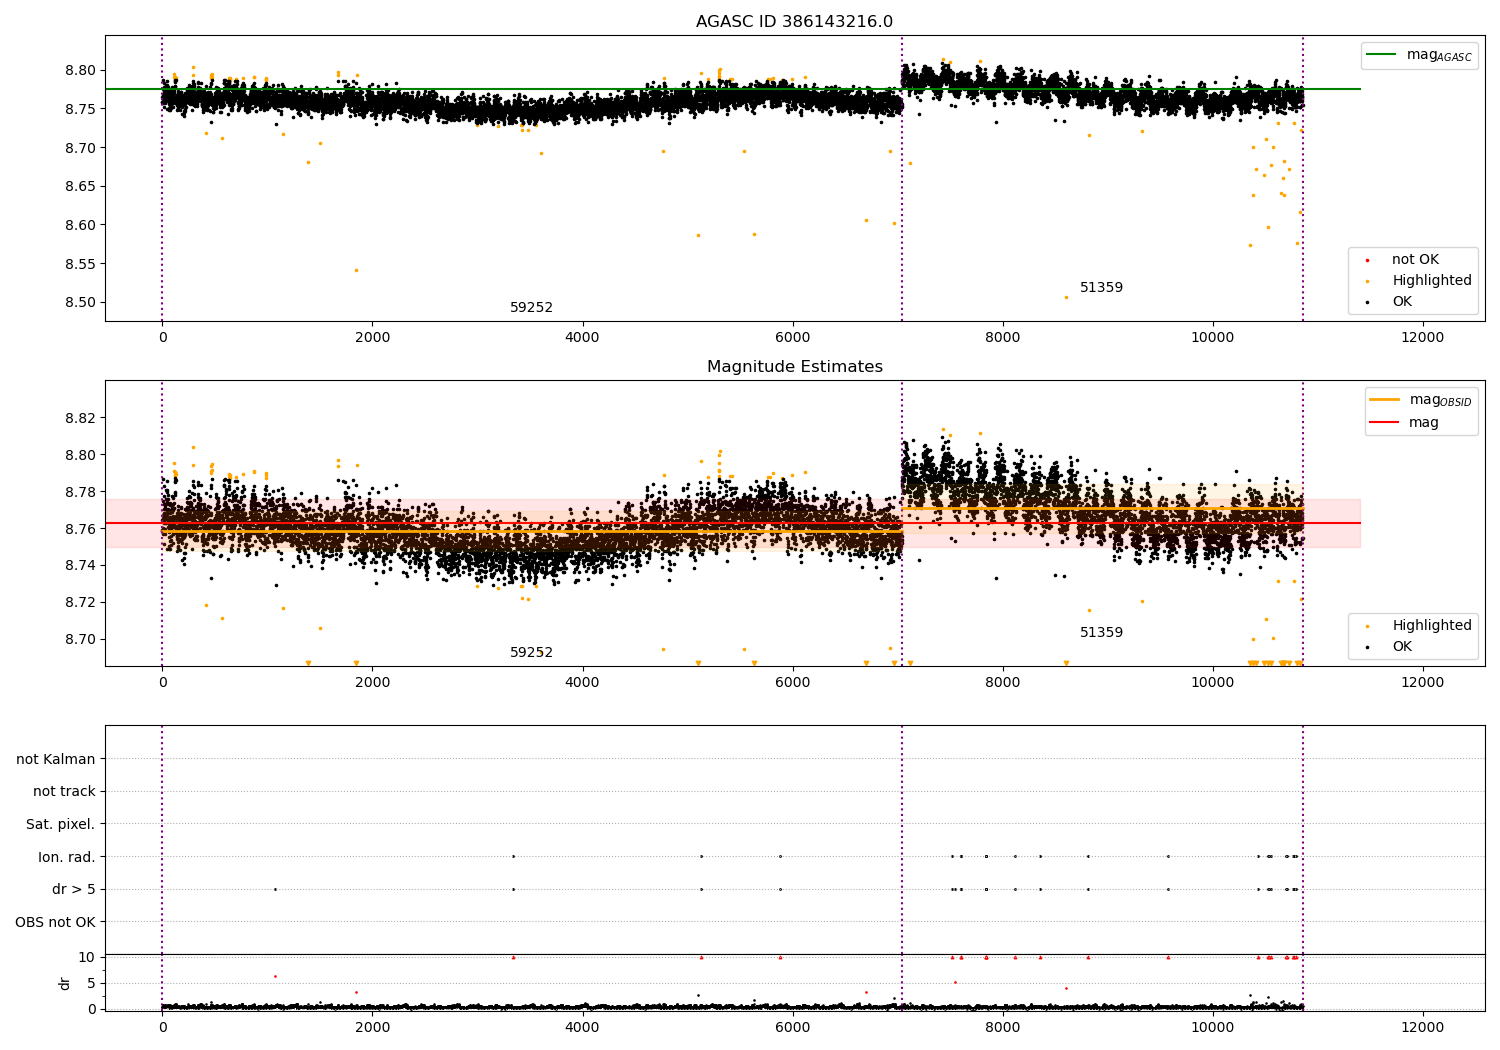The width and height of the screenshot is (1500, 1050).
Task: Click 'not OK' legend entry in top plot
Action: coord(1415,260)
